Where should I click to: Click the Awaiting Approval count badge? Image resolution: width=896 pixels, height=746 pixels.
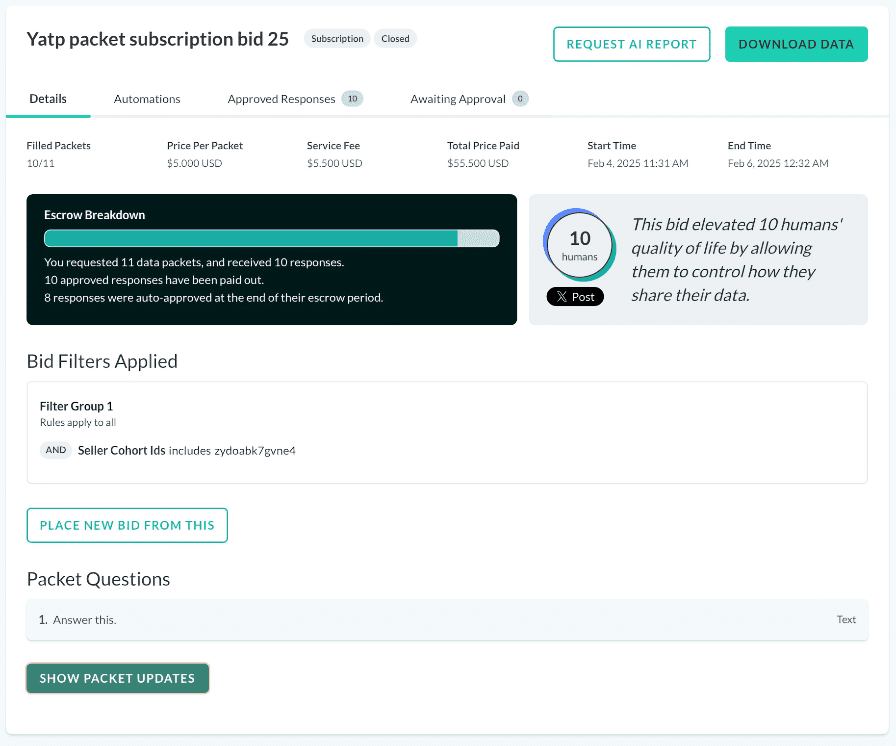point(520,99)
